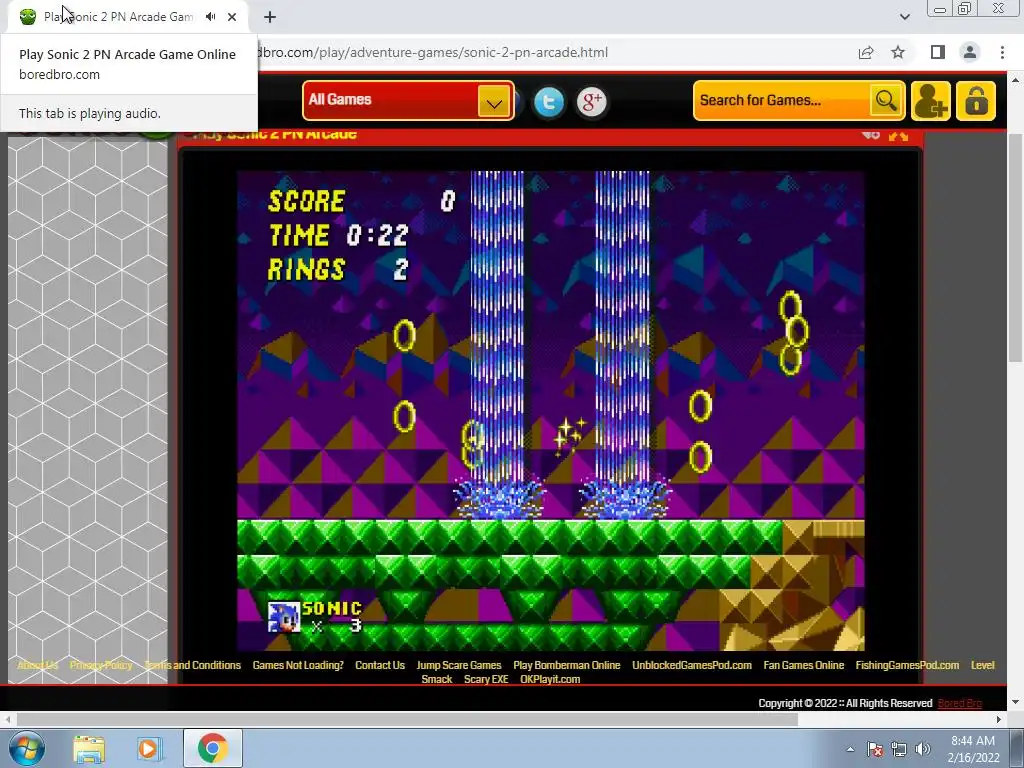Screen dimensions: 1024x768
Task: Click the game fullscreen arrows icon
Action: [899, 135]
